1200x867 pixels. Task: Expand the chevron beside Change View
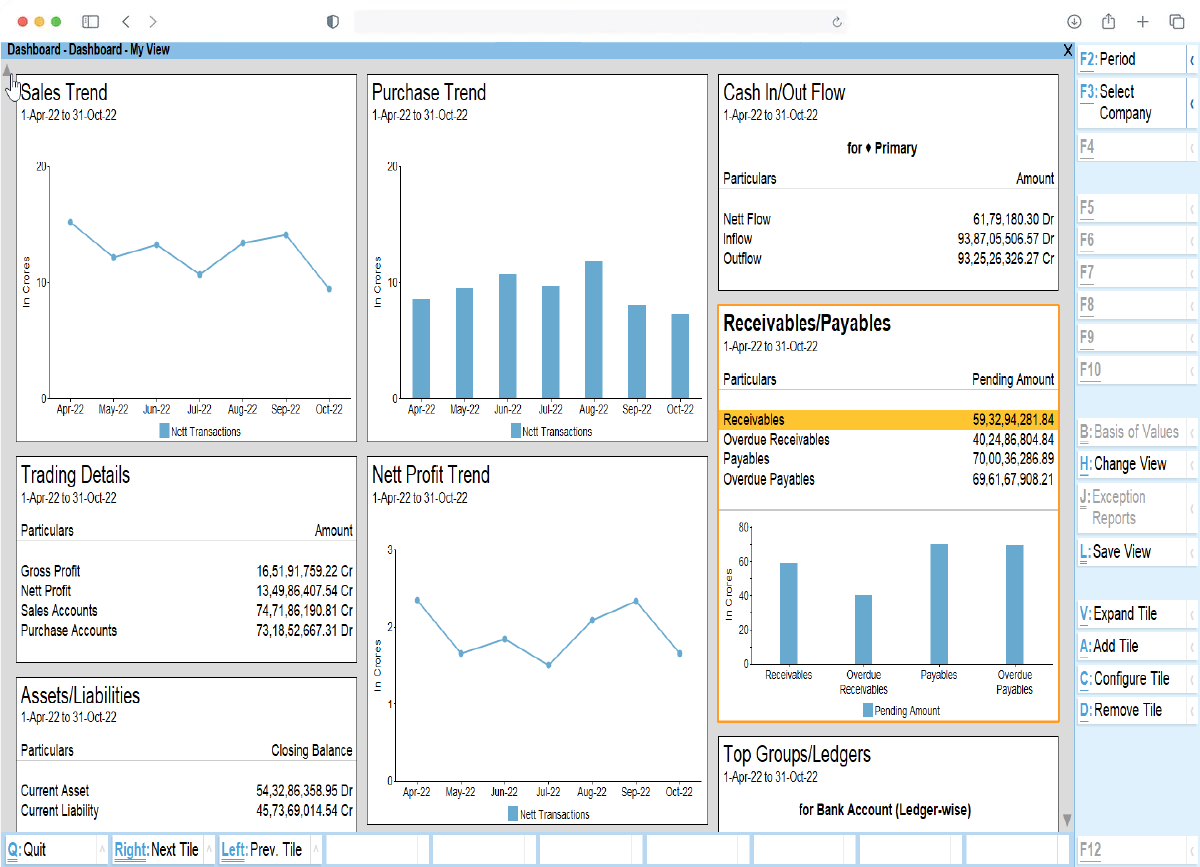click(1192, 465)
